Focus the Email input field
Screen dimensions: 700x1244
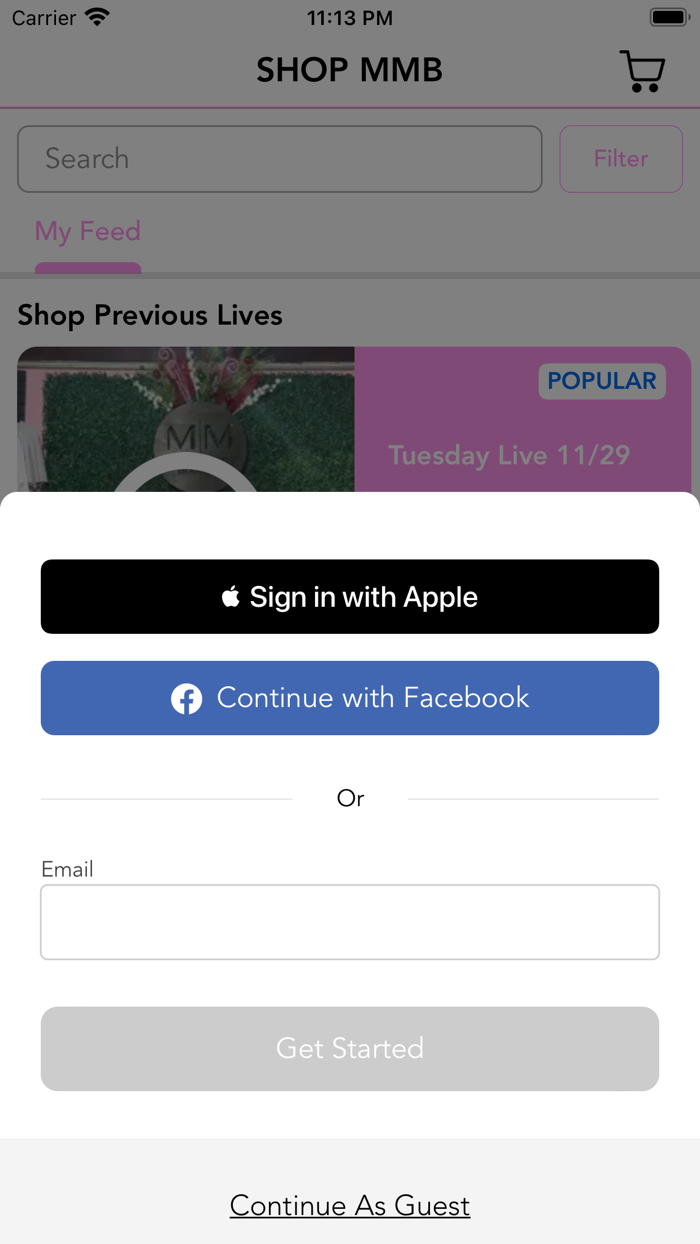[x=350, y=922]
